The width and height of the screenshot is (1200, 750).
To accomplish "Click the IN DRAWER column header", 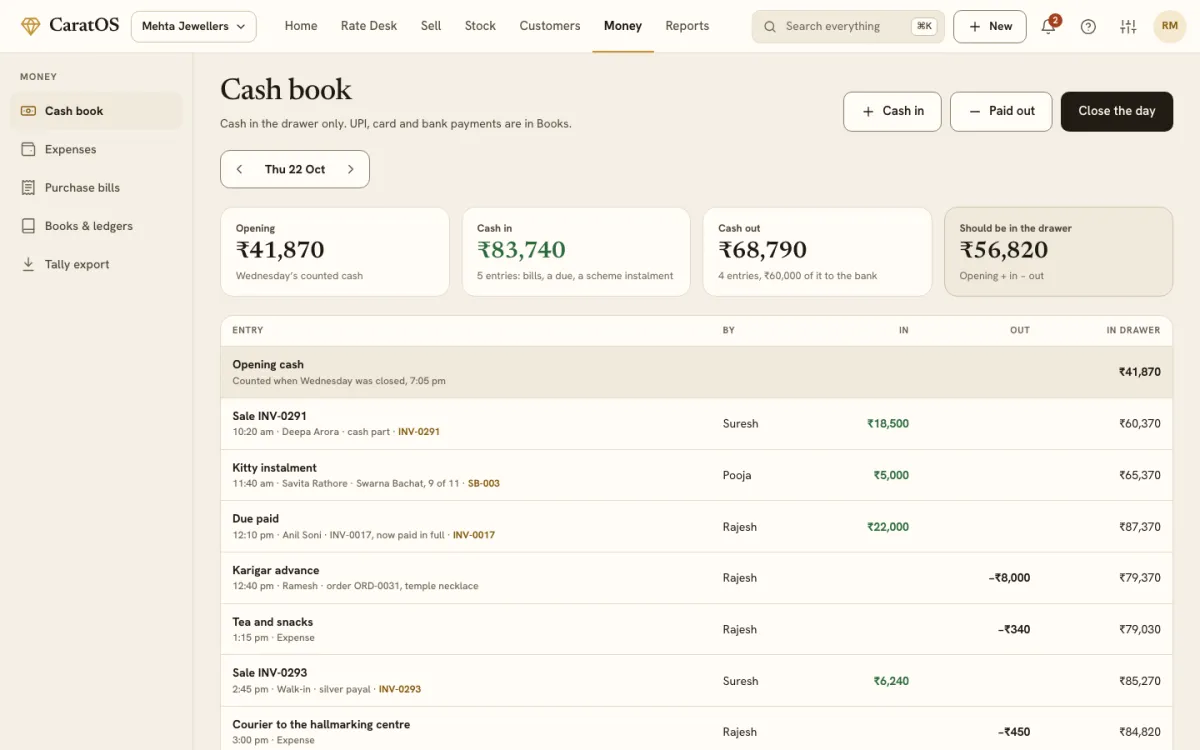I will coord(1133,330).
